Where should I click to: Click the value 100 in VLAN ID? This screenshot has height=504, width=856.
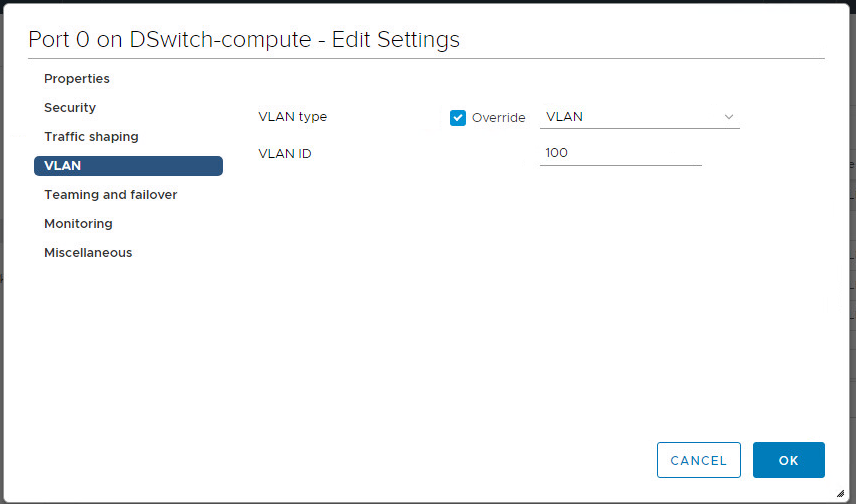pos(557,154)
